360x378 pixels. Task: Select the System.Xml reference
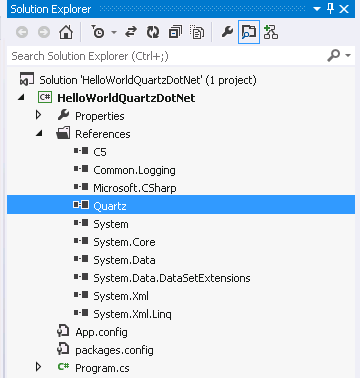click(121, 296)
